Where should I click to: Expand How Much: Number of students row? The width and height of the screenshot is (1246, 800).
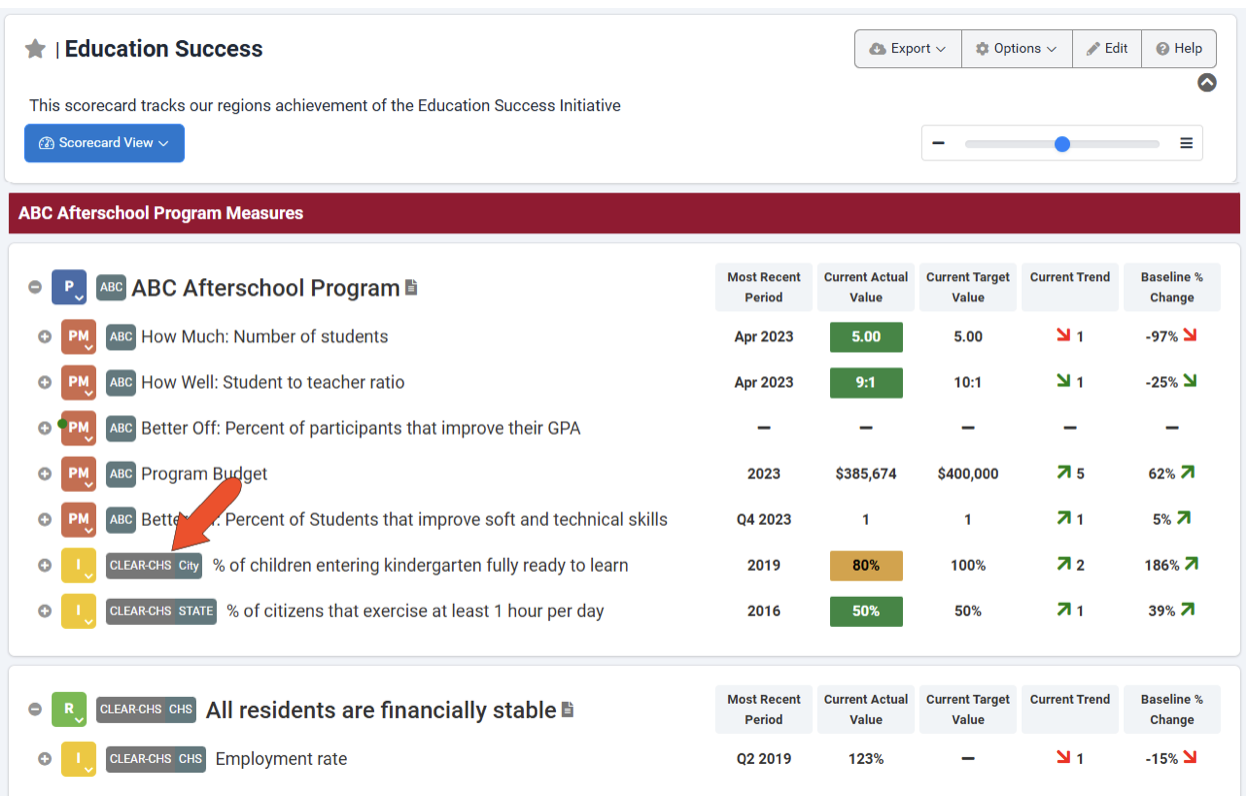(x=44, y=337)
